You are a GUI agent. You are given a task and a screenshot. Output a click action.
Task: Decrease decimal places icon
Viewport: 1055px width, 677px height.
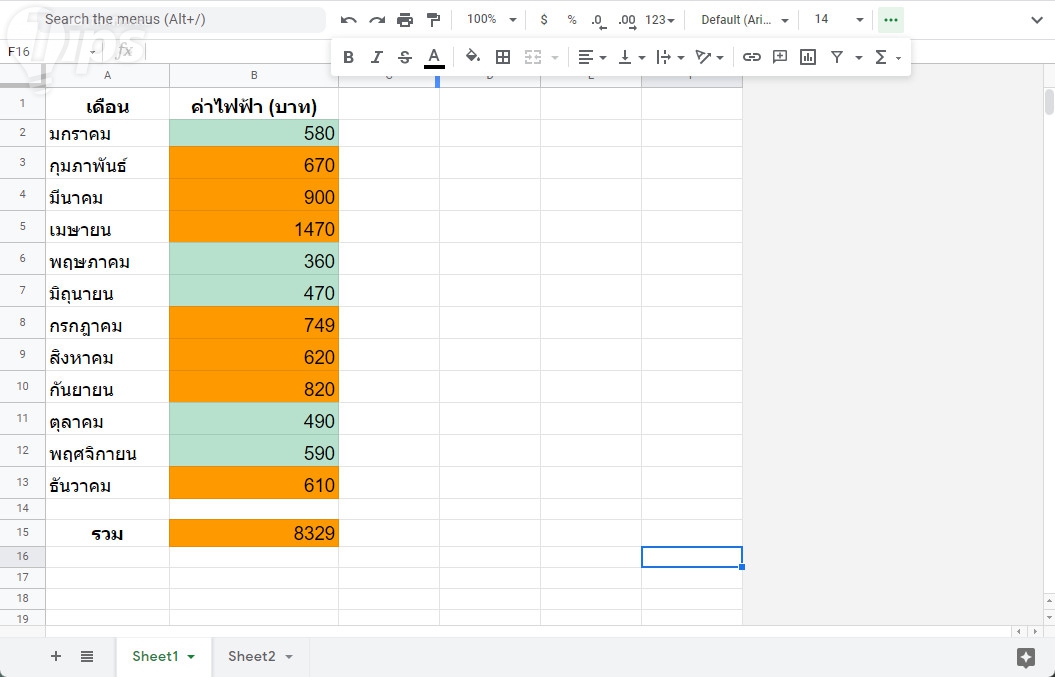click(598, 21)
